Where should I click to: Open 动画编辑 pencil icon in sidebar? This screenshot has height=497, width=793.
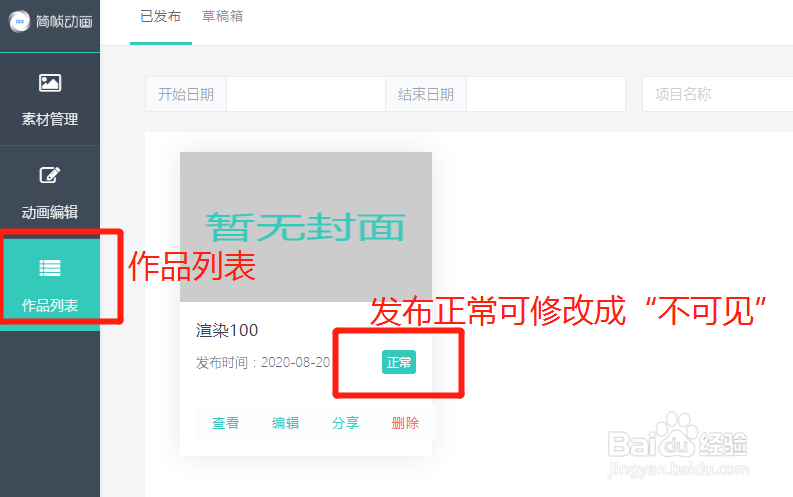pos(50,175)
